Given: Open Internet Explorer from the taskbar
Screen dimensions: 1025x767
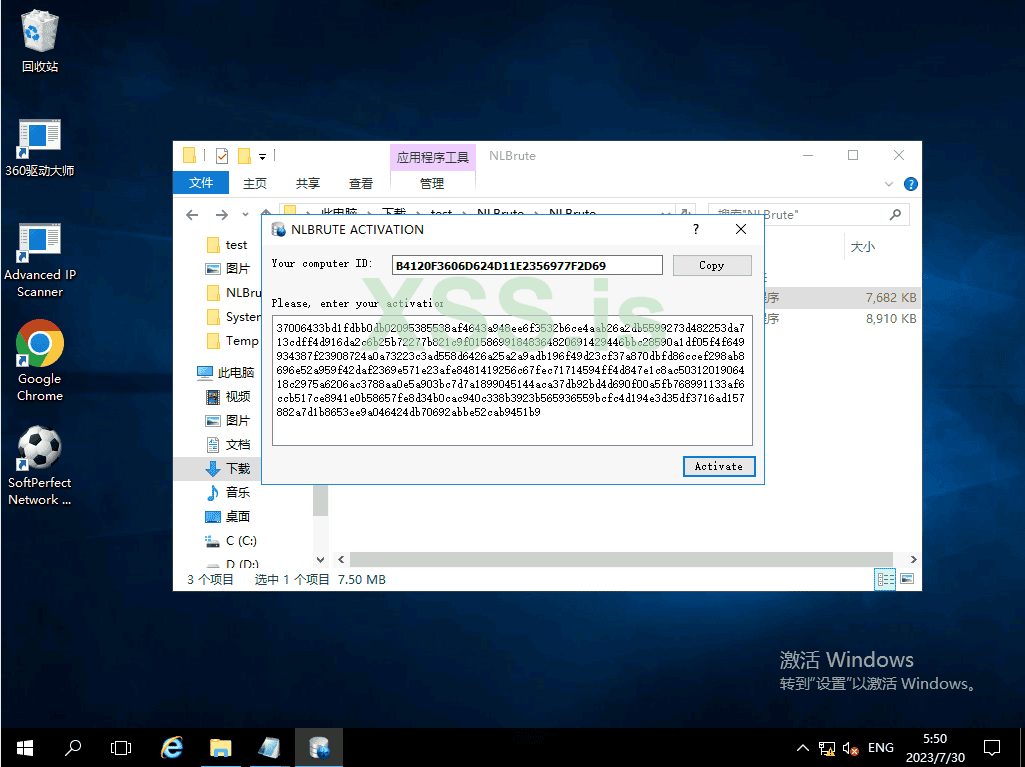Looking at the screenshot, I should (172, 747).
